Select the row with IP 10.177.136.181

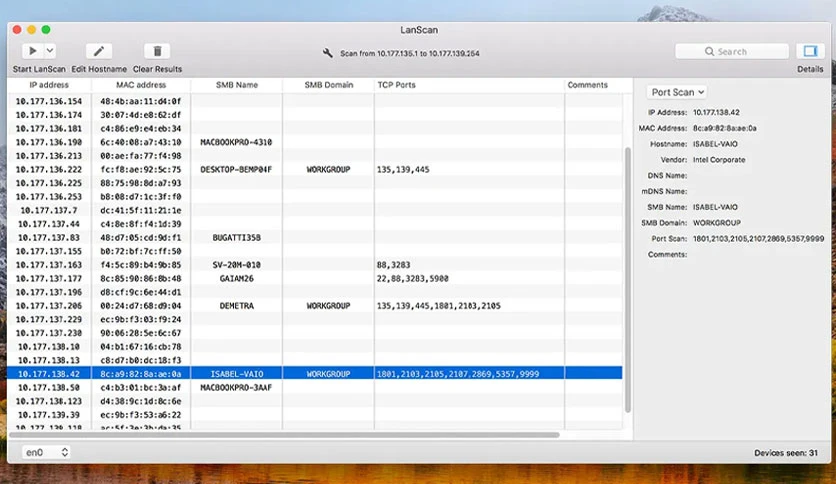point(315,128)
